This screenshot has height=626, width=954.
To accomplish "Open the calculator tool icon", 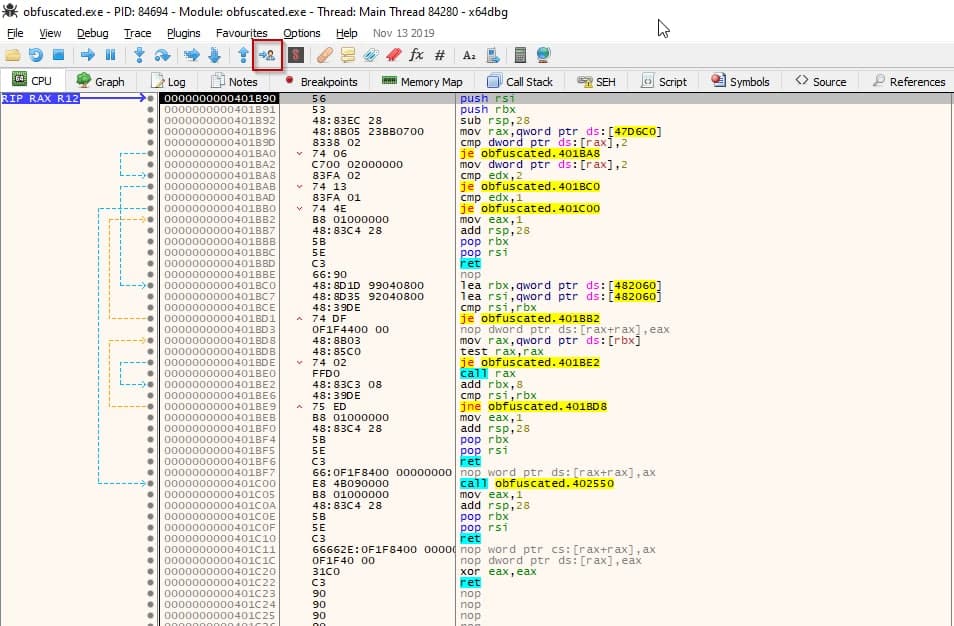I will [519, 55].
